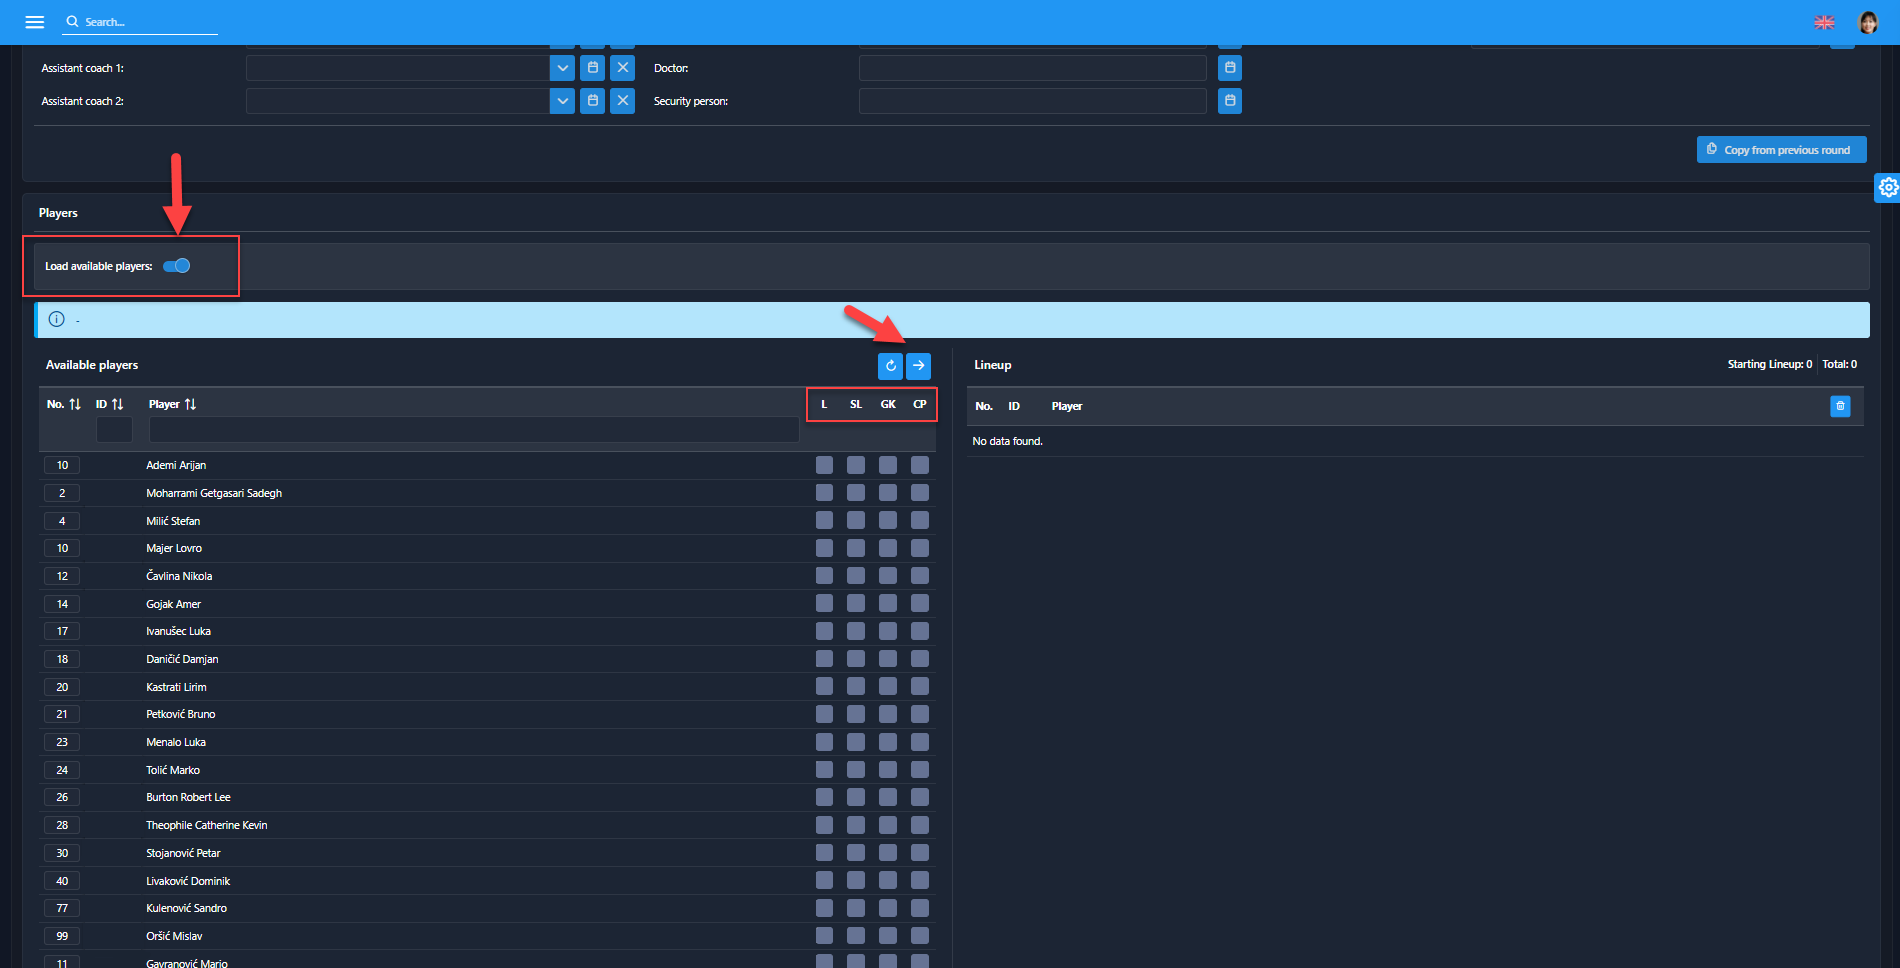1900x968 pixels.
Task: Clear the Assistant coach 1 field
Action: coord(622,68)
